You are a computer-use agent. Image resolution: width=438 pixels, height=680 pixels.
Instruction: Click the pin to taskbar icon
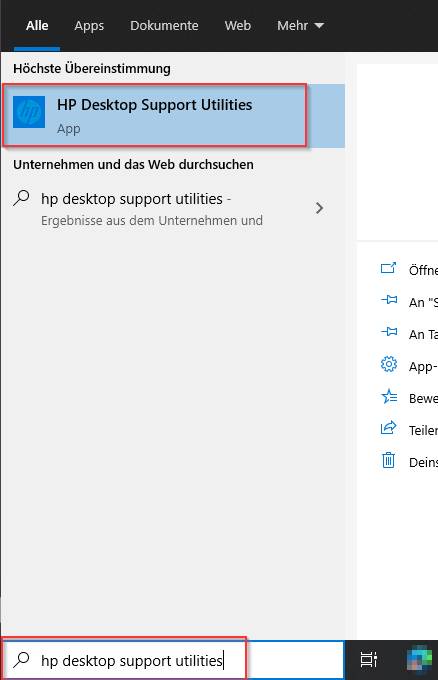[389, 332]
